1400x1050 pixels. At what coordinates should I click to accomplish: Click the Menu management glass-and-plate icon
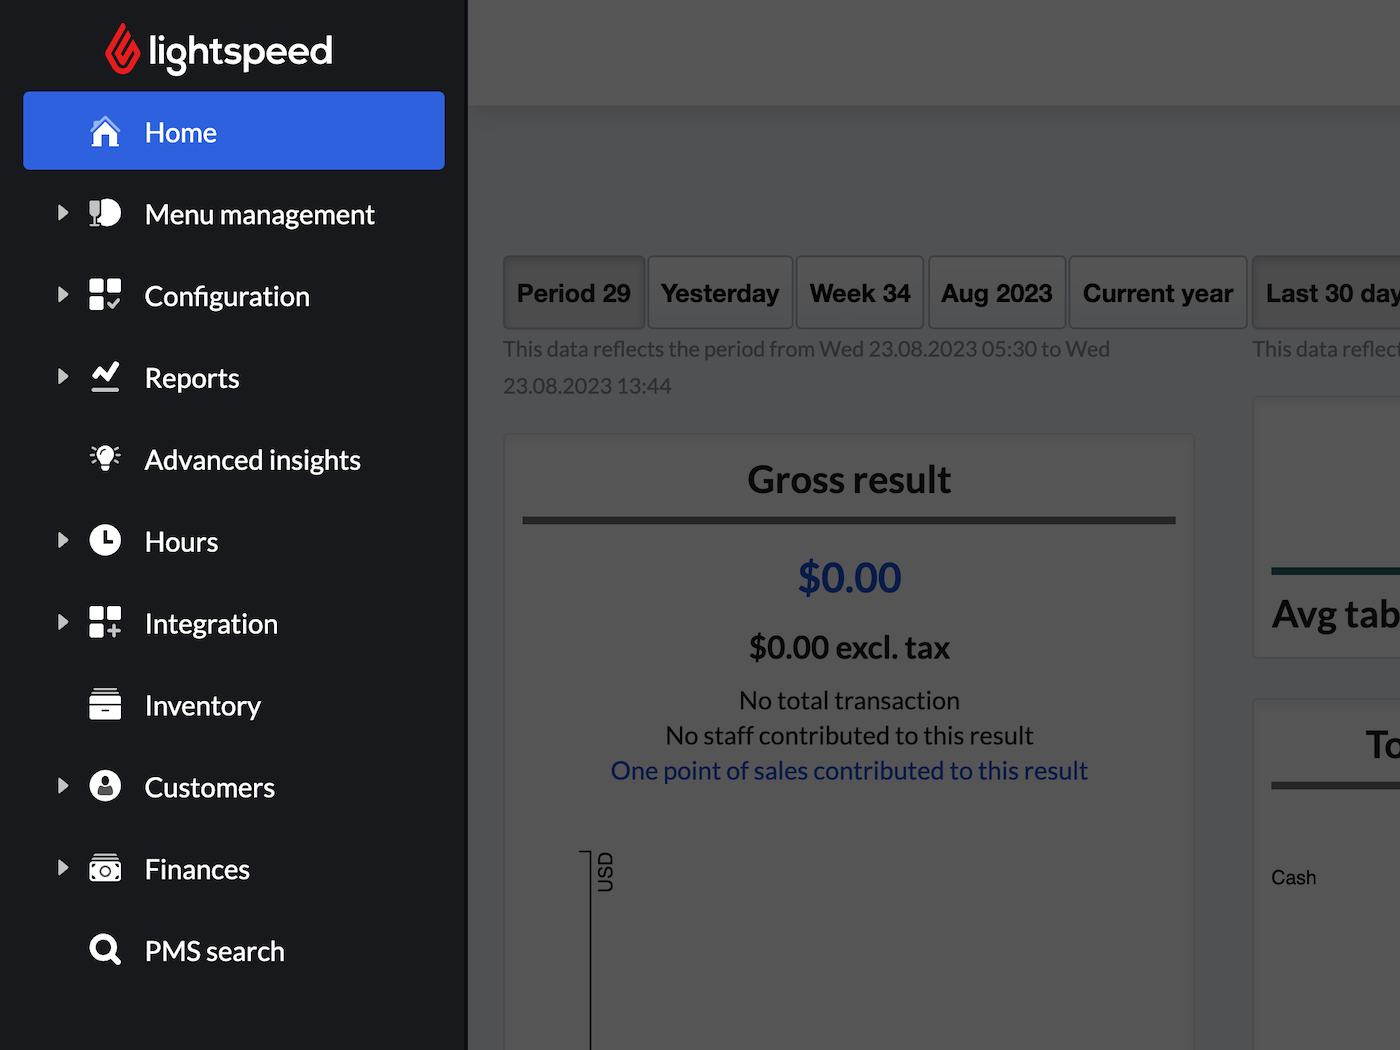105,213
